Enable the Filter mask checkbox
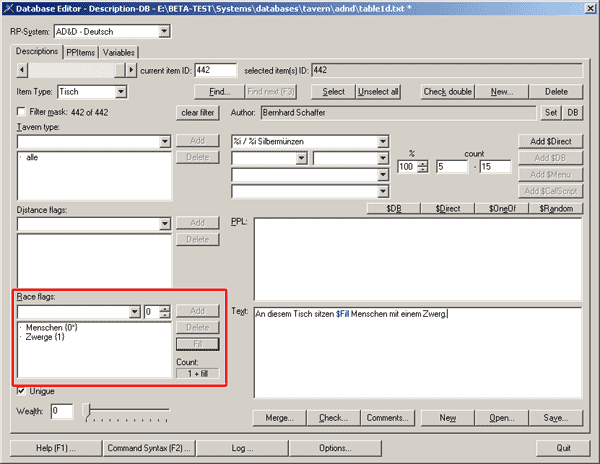The width and height of the screenshot is (600, 464). pyautogui.click(x=22, y=112)
